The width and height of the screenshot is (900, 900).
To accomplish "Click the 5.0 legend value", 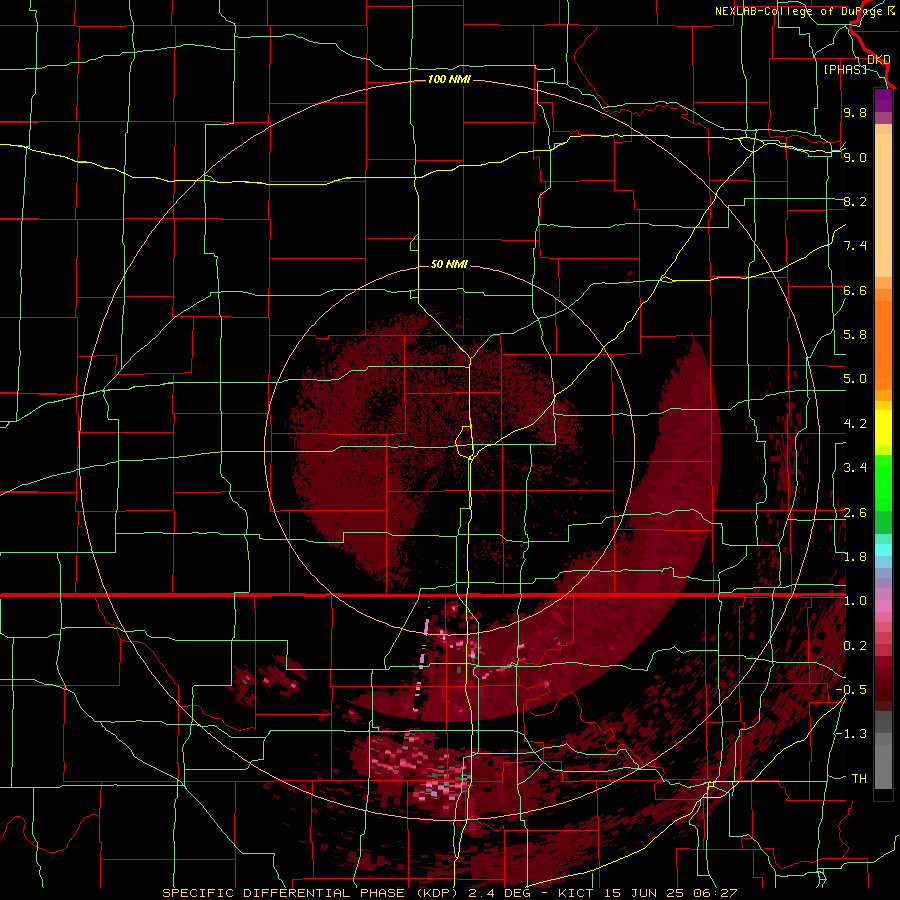I will [855, 379].
